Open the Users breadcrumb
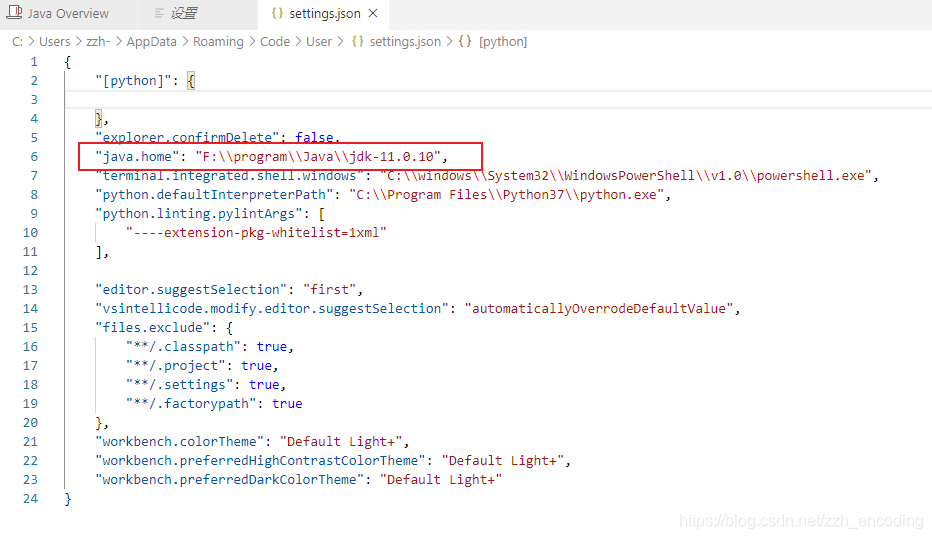 tap(55, 42)
